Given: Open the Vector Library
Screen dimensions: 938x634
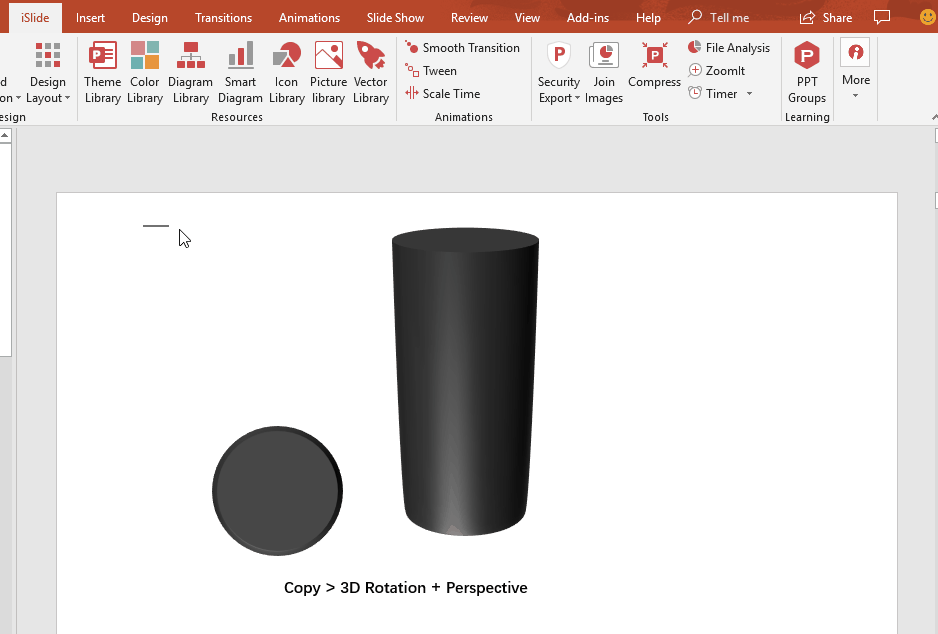Looking at the screenshot, I should (x=371, y=72).
